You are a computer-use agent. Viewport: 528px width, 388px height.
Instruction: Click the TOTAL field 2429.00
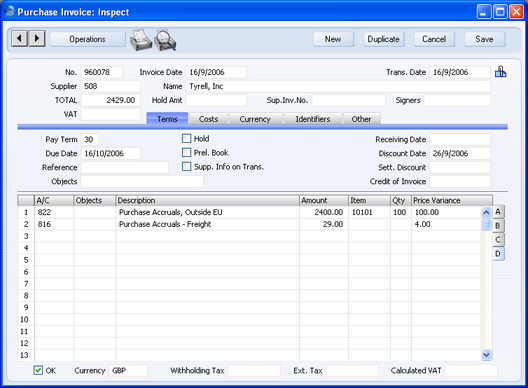(110, 100)
